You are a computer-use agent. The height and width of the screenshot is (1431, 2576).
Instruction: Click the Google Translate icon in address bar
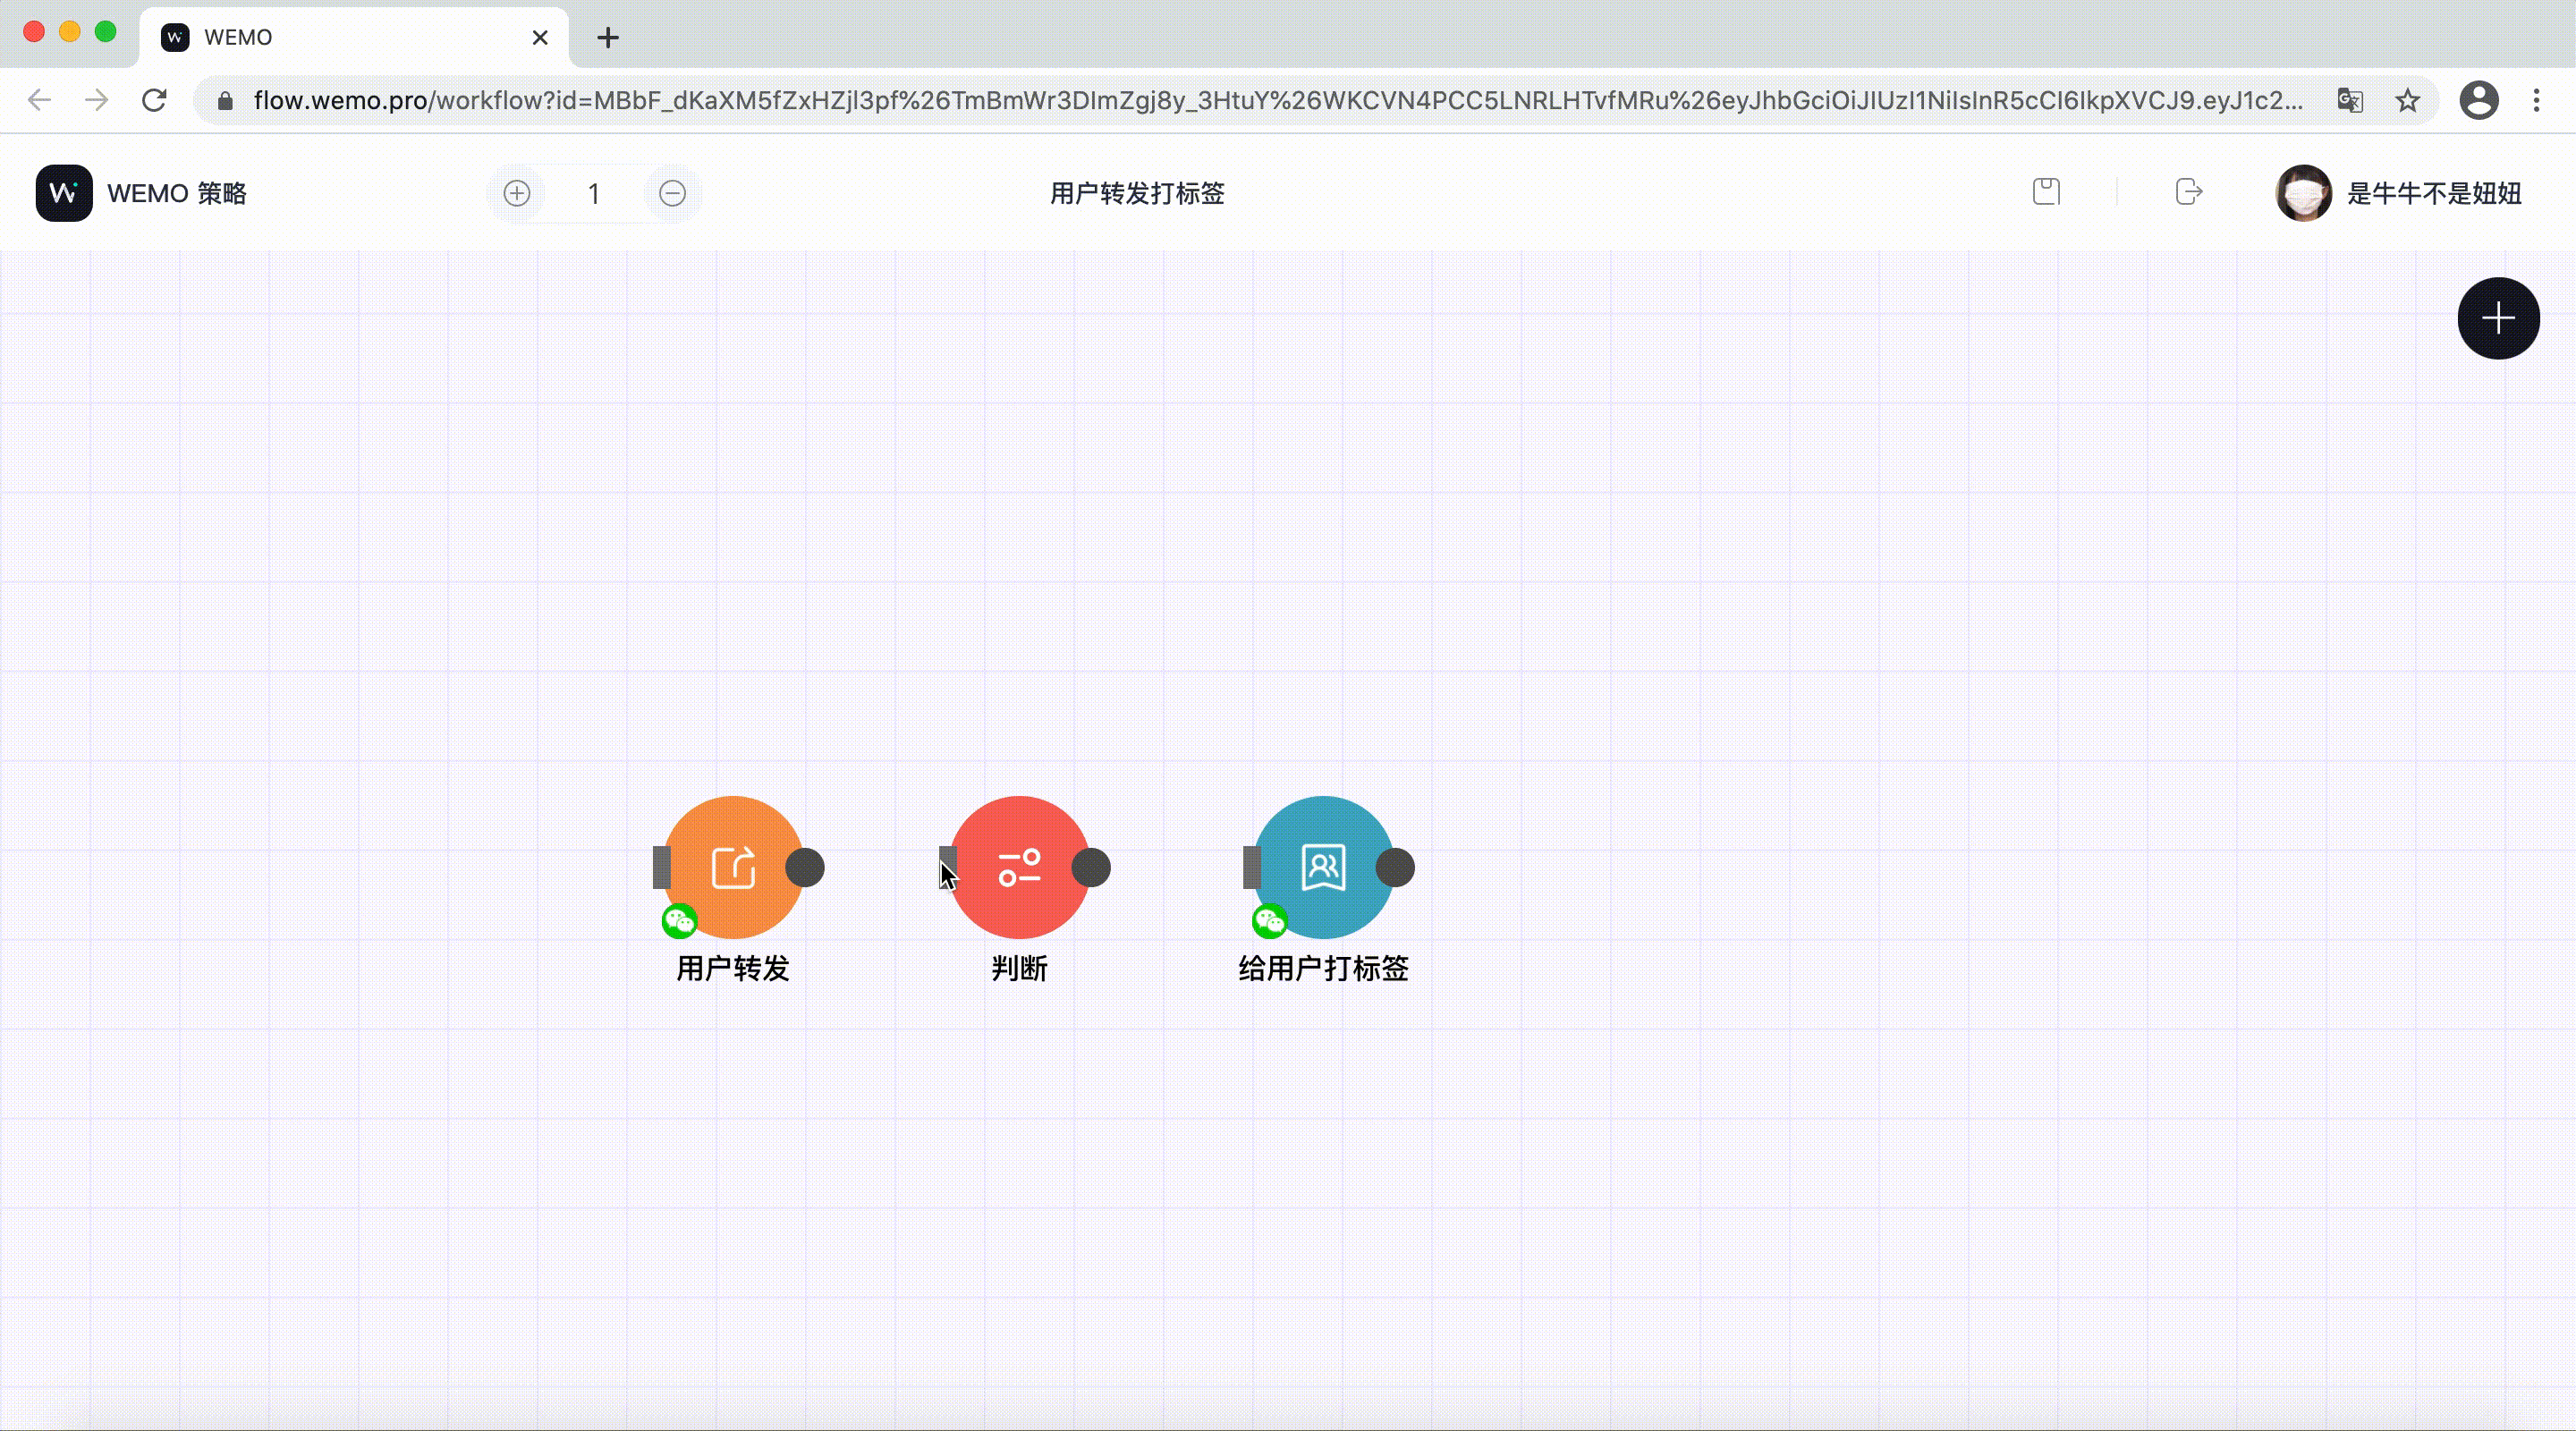[2350, 100]
